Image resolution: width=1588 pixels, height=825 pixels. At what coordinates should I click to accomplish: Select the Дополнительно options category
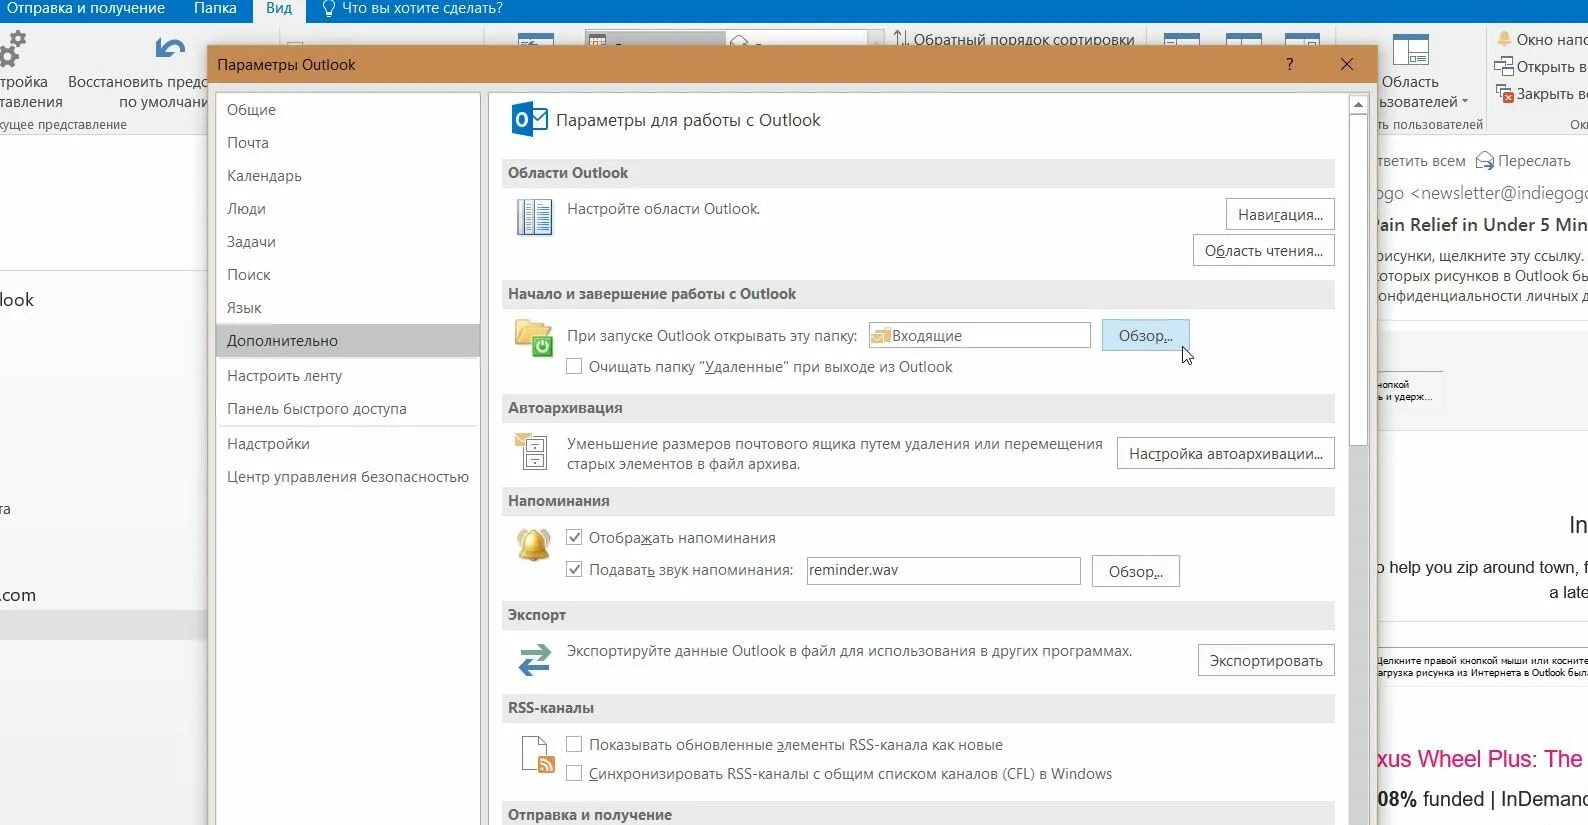pos(347,341)
